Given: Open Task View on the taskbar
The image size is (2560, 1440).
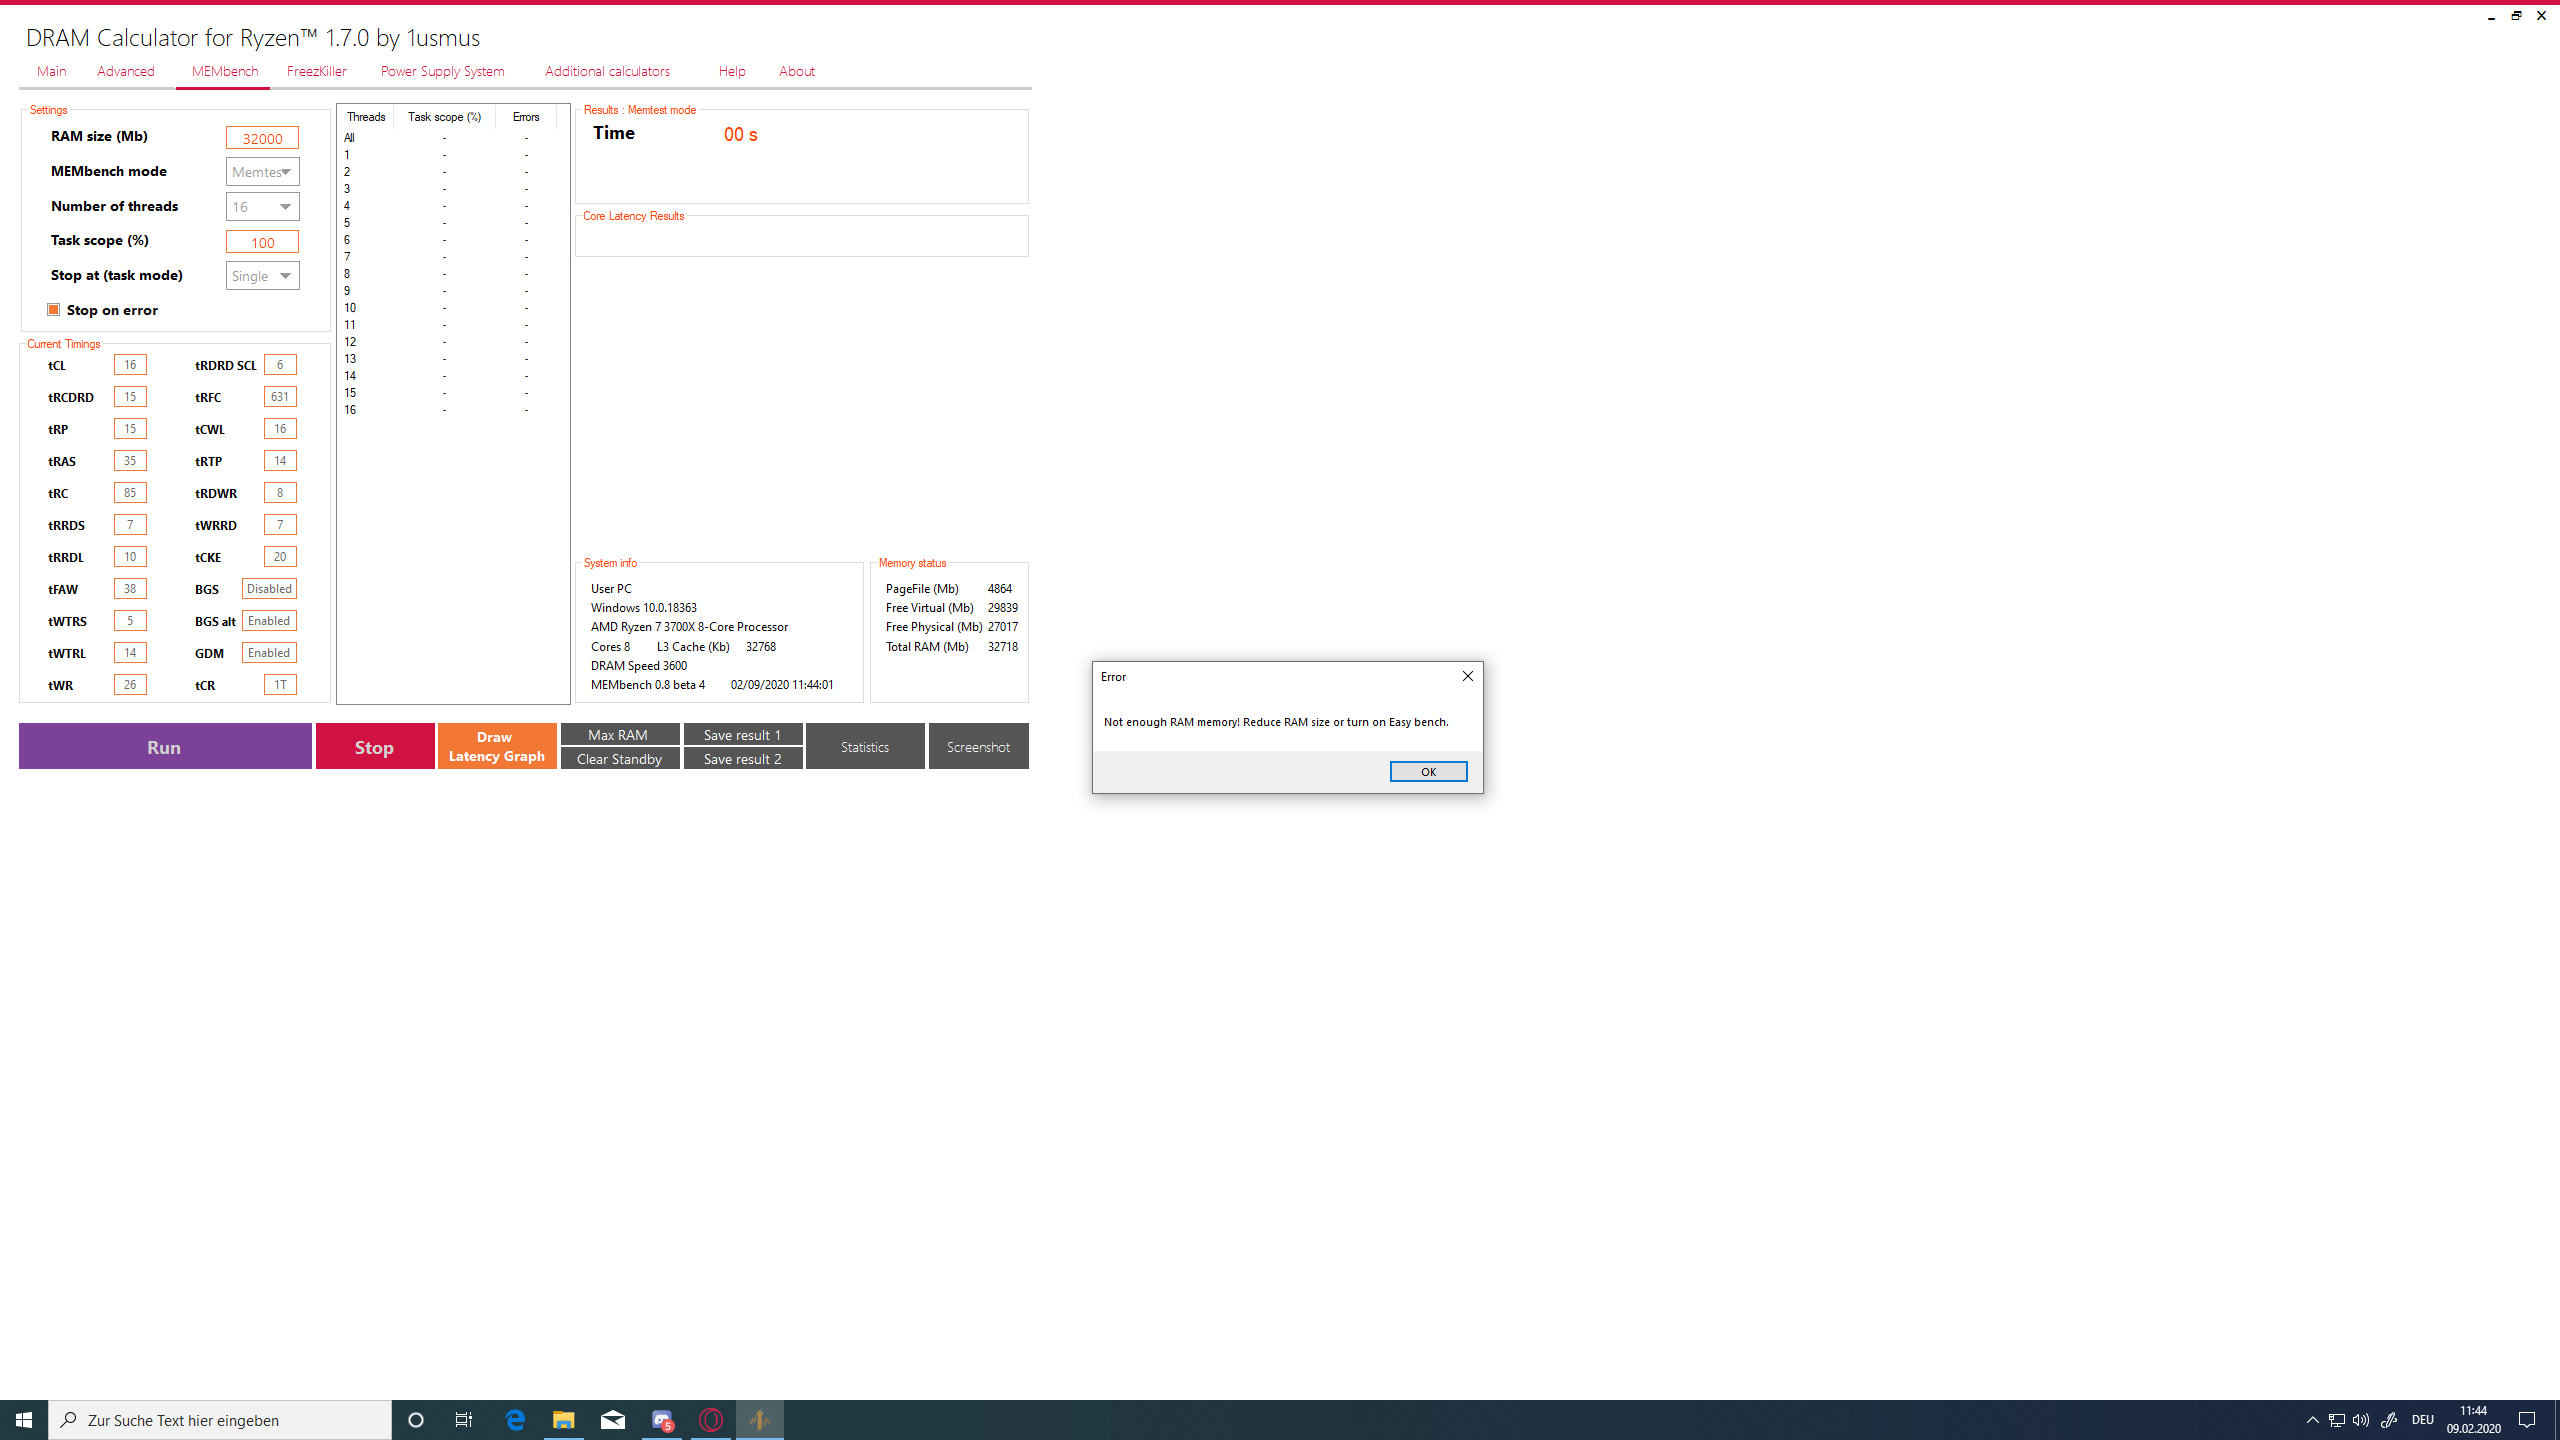Looking at the screenshot, I should click(x=464, y=1420).
